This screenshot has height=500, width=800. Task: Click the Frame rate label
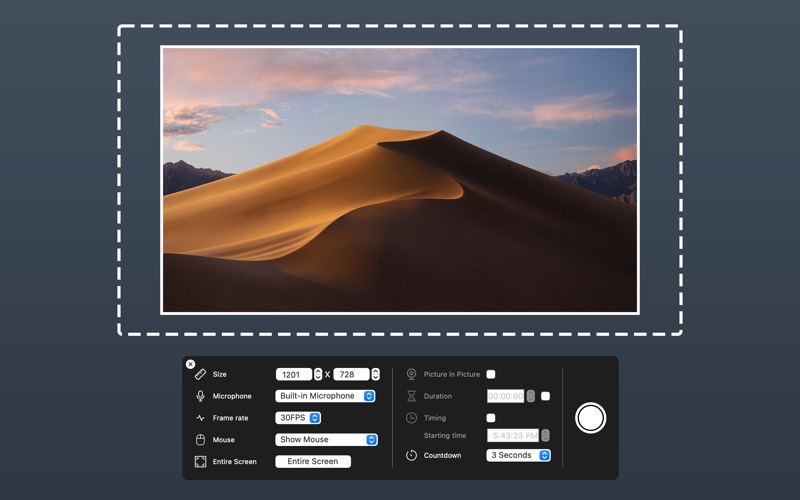pyautogui.click(x=231, y=418)
